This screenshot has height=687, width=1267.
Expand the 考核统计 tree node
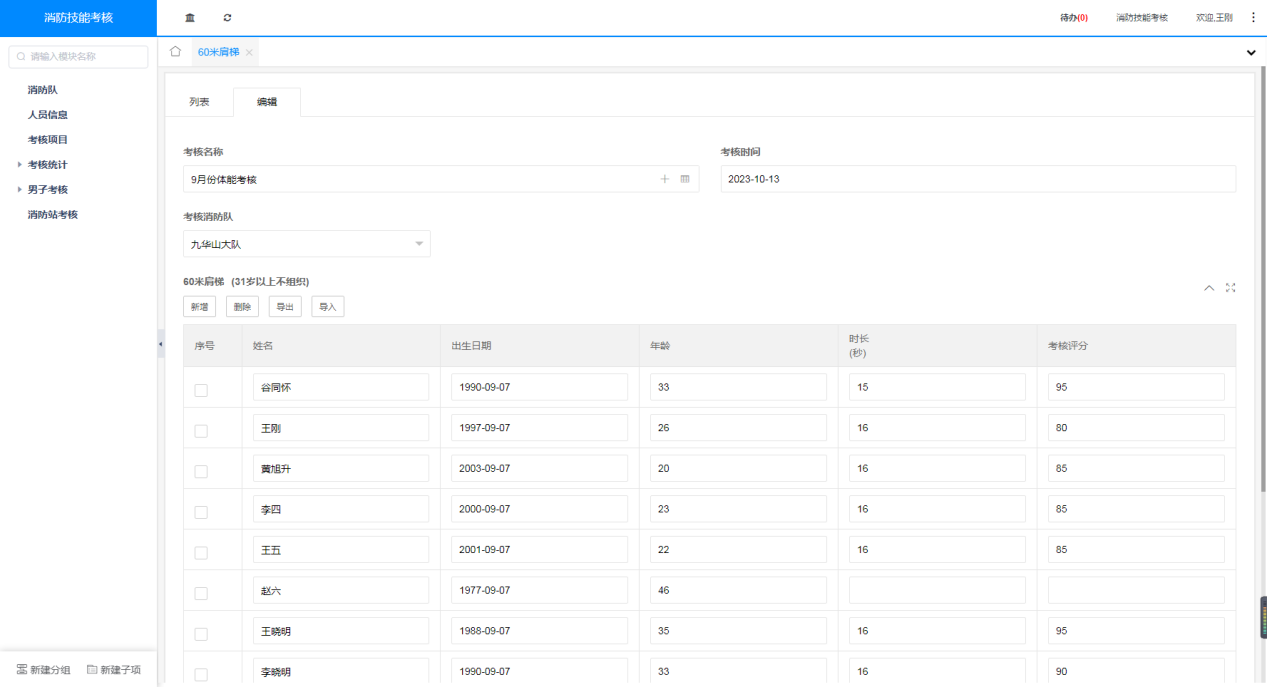(20, 165)
